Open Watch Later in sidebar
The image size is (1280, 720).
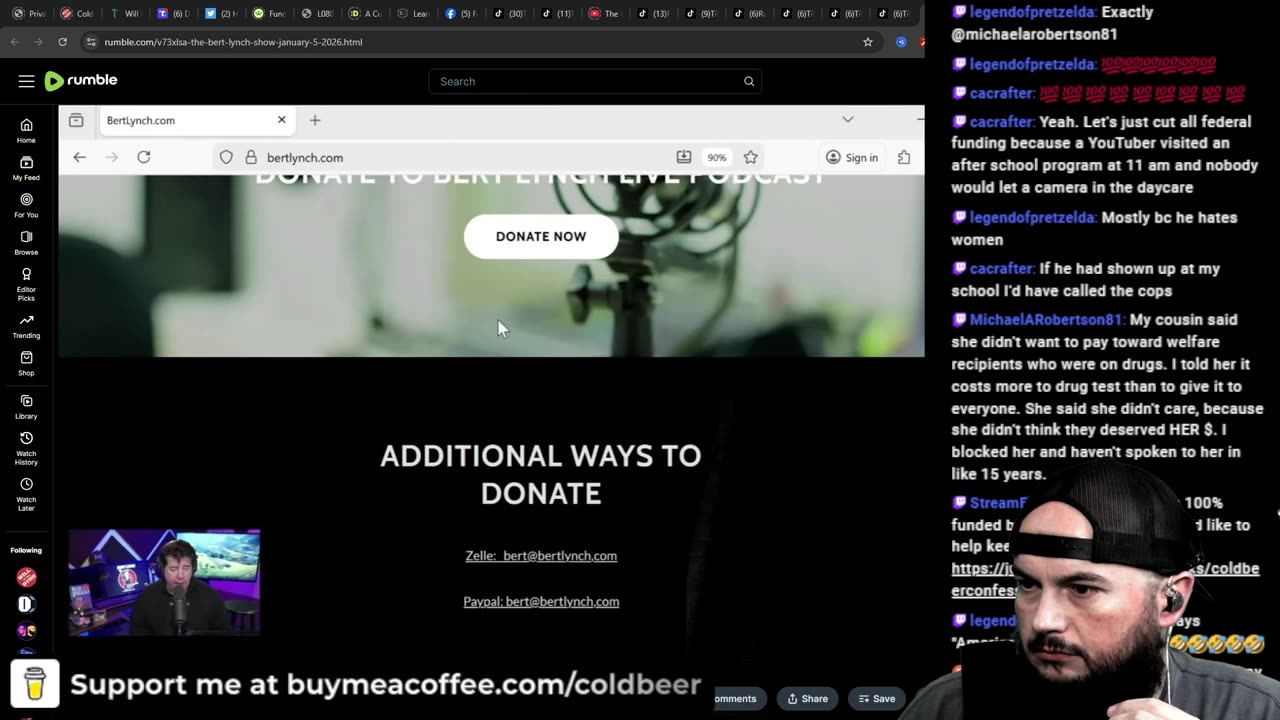click(26, 494)
